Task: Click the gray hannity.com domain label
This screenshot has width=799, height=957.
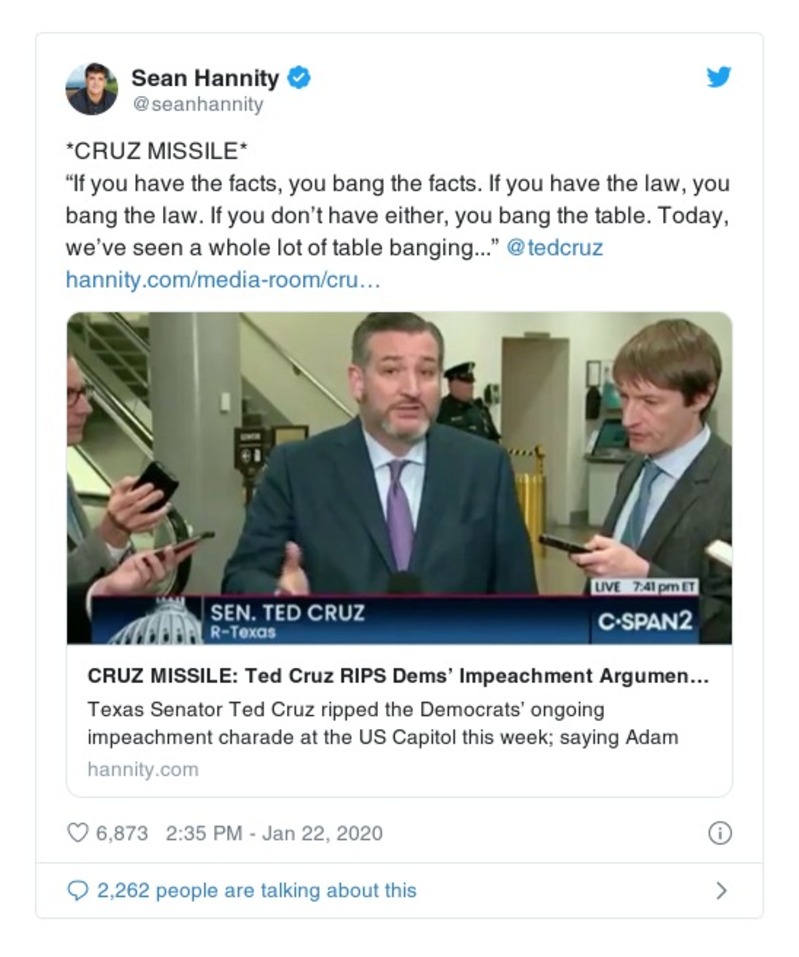Action: coord(143,769)
